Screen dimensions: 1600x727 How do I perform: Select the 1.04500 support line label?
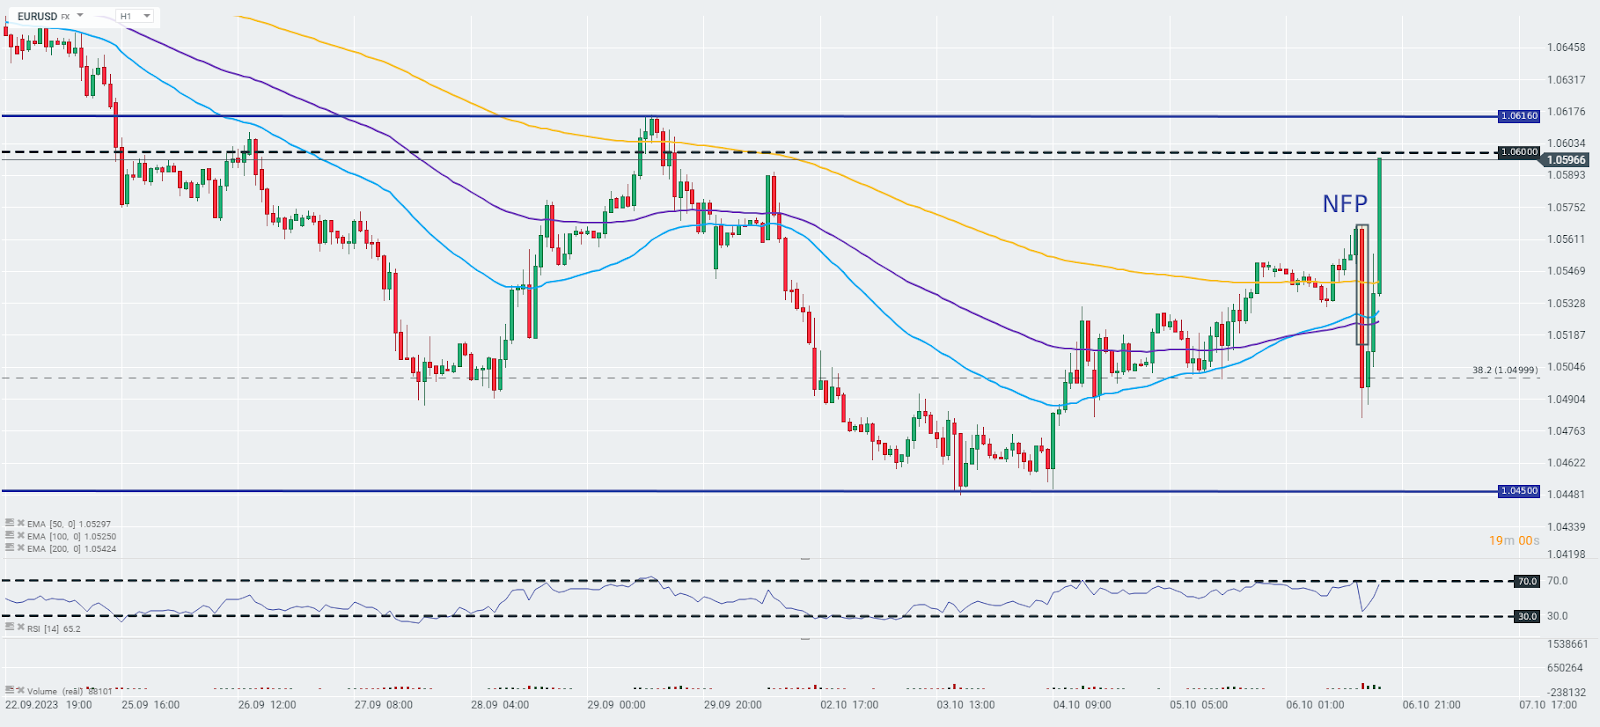tap(1519, 491)
